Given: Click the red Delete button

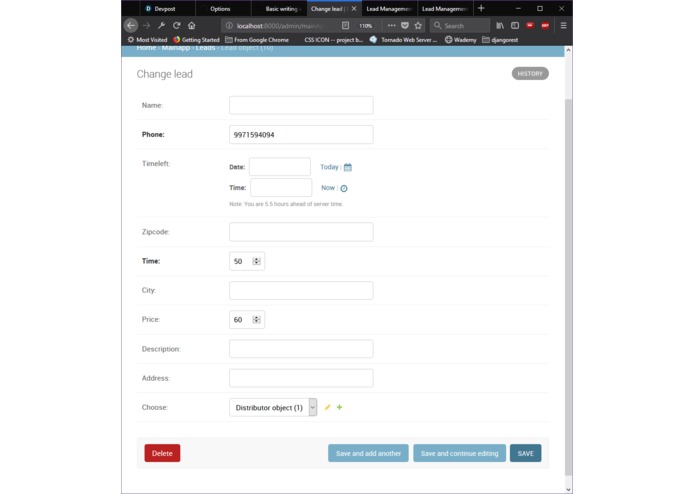Looking at the screenshot, I should pyautogui.click(x=162, y=453).
